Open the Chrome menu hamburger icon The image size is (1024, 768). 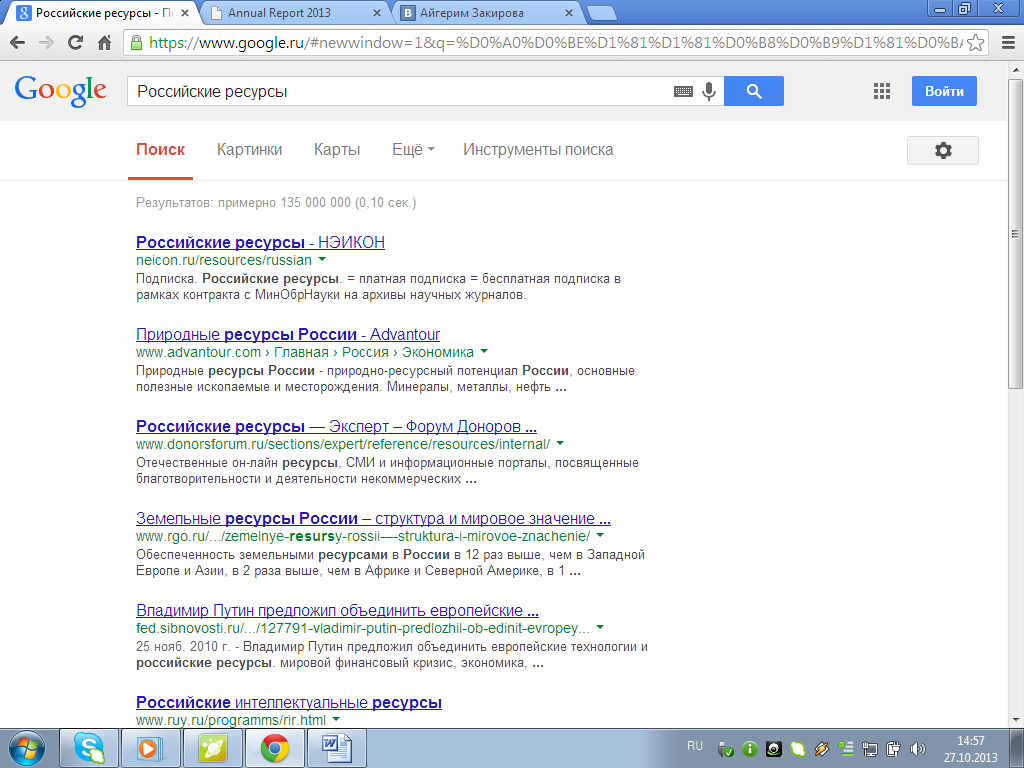[x=1008, y=43]
